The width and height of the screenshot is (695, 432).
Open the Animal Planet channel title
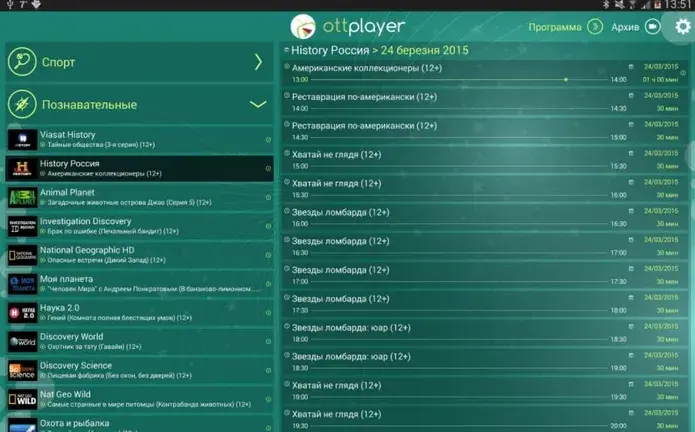[x=67, y=192]
